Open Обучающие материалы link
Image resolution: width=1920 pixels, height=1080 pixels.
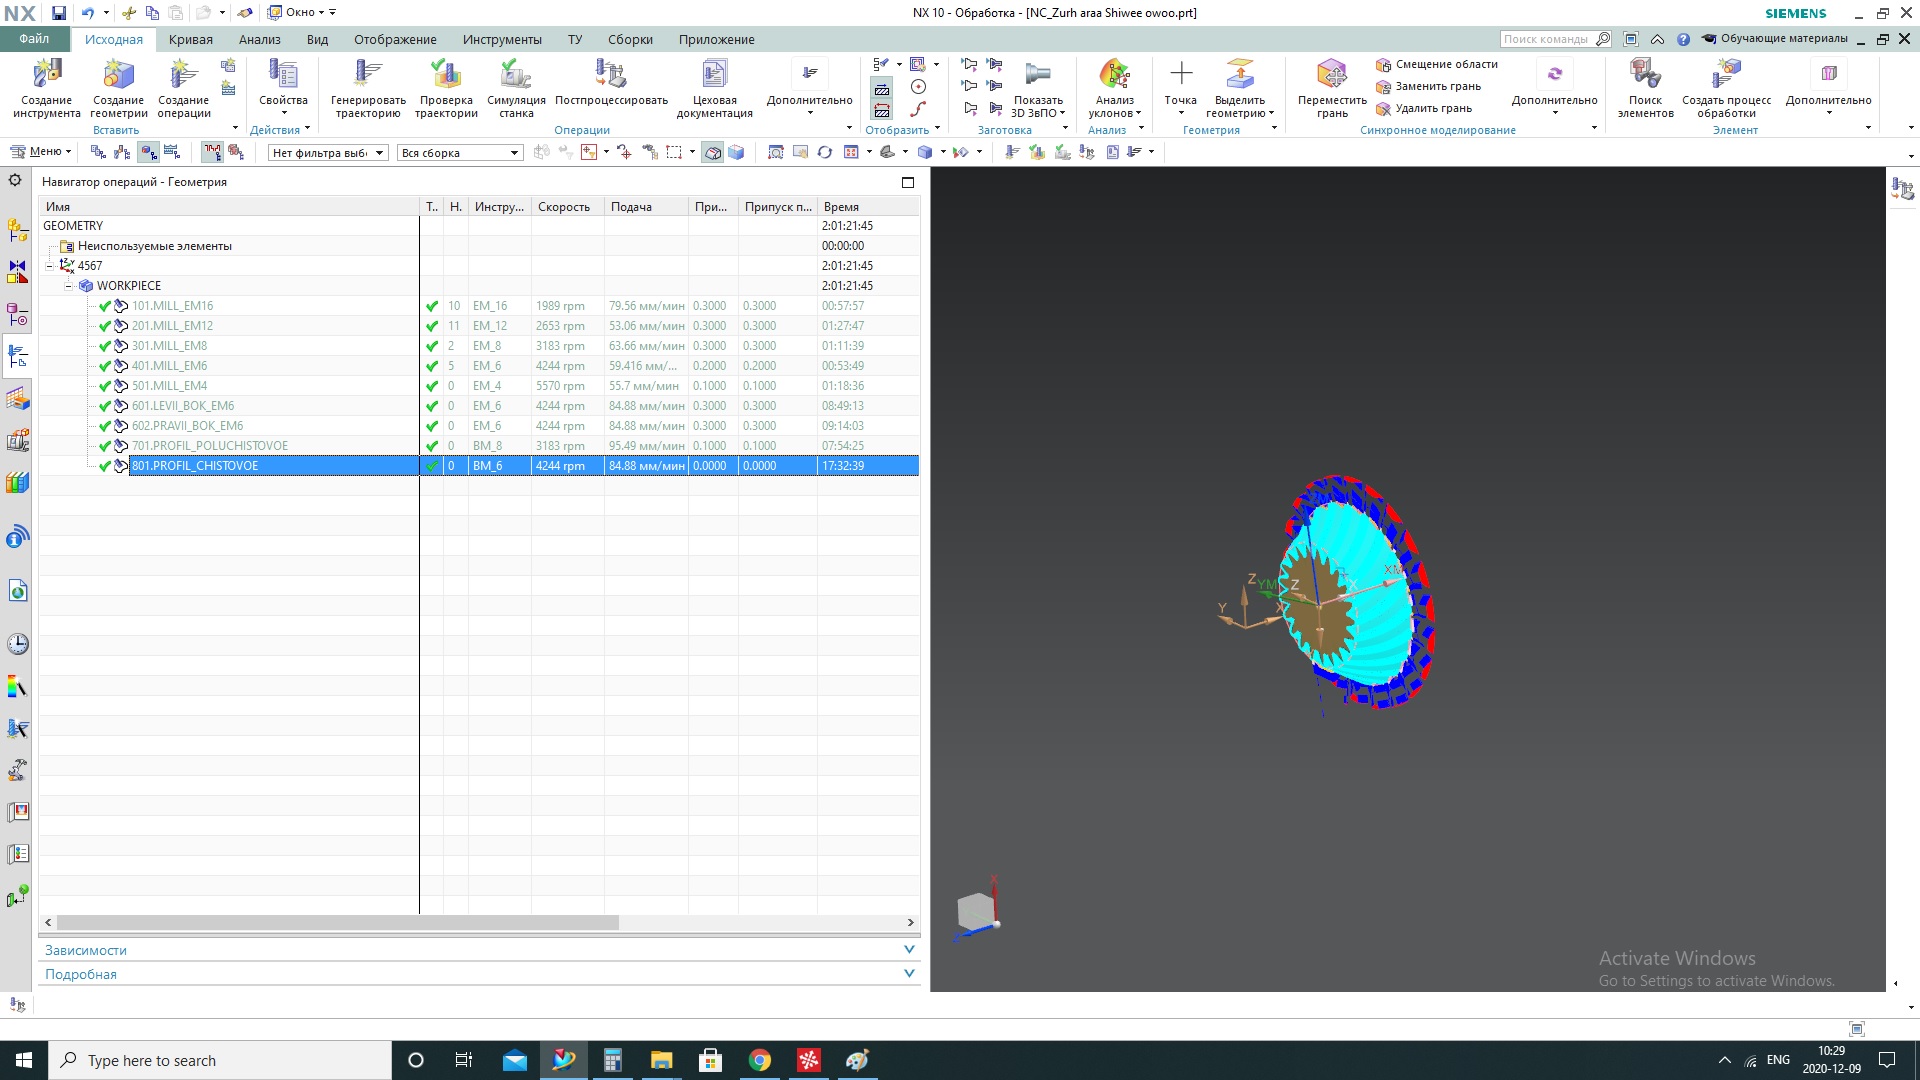pyautogui.click(x=1775, y=39)
